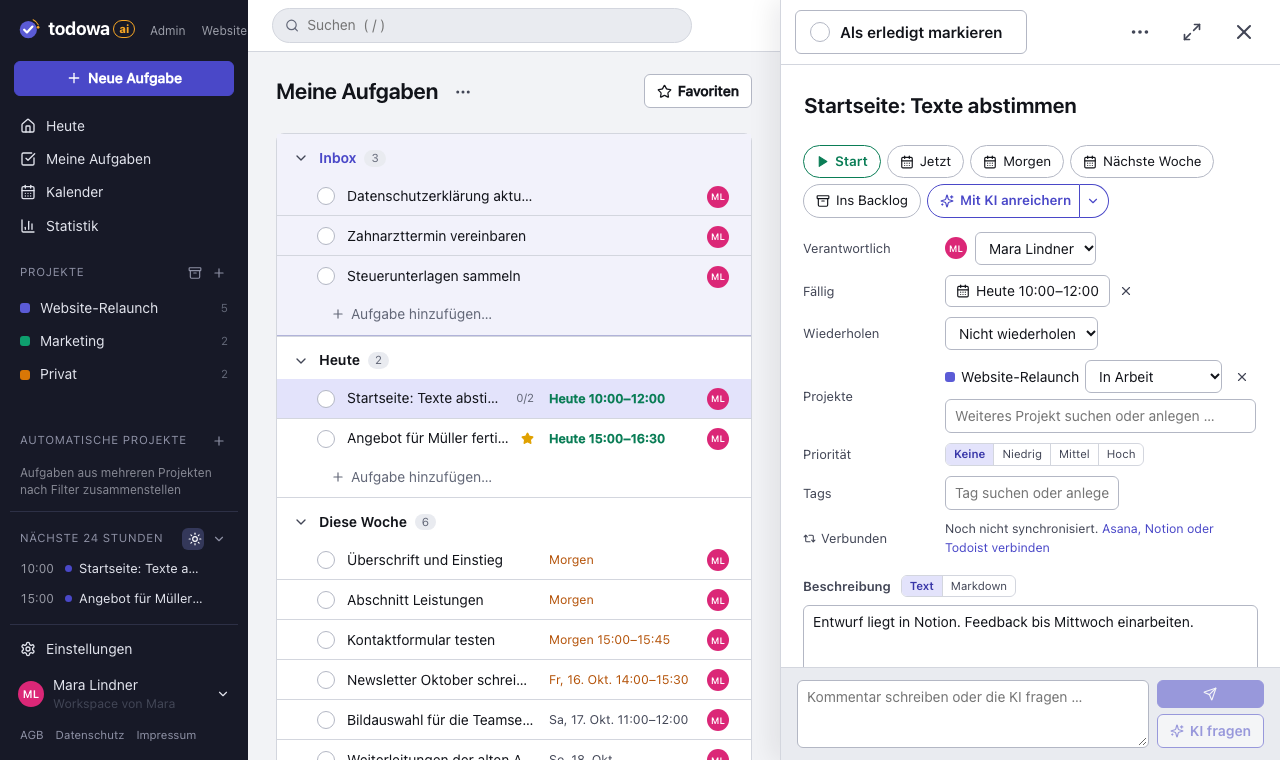Set priority to Mittel
1280x760 pixels.
click(x=1074, y=454)
